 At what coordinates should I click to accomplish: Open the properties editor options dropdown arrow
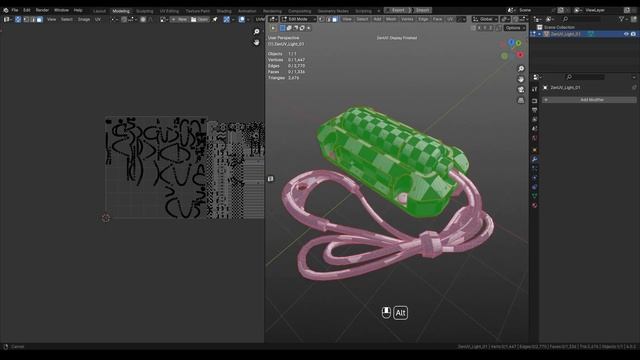[x=634, y=77]
